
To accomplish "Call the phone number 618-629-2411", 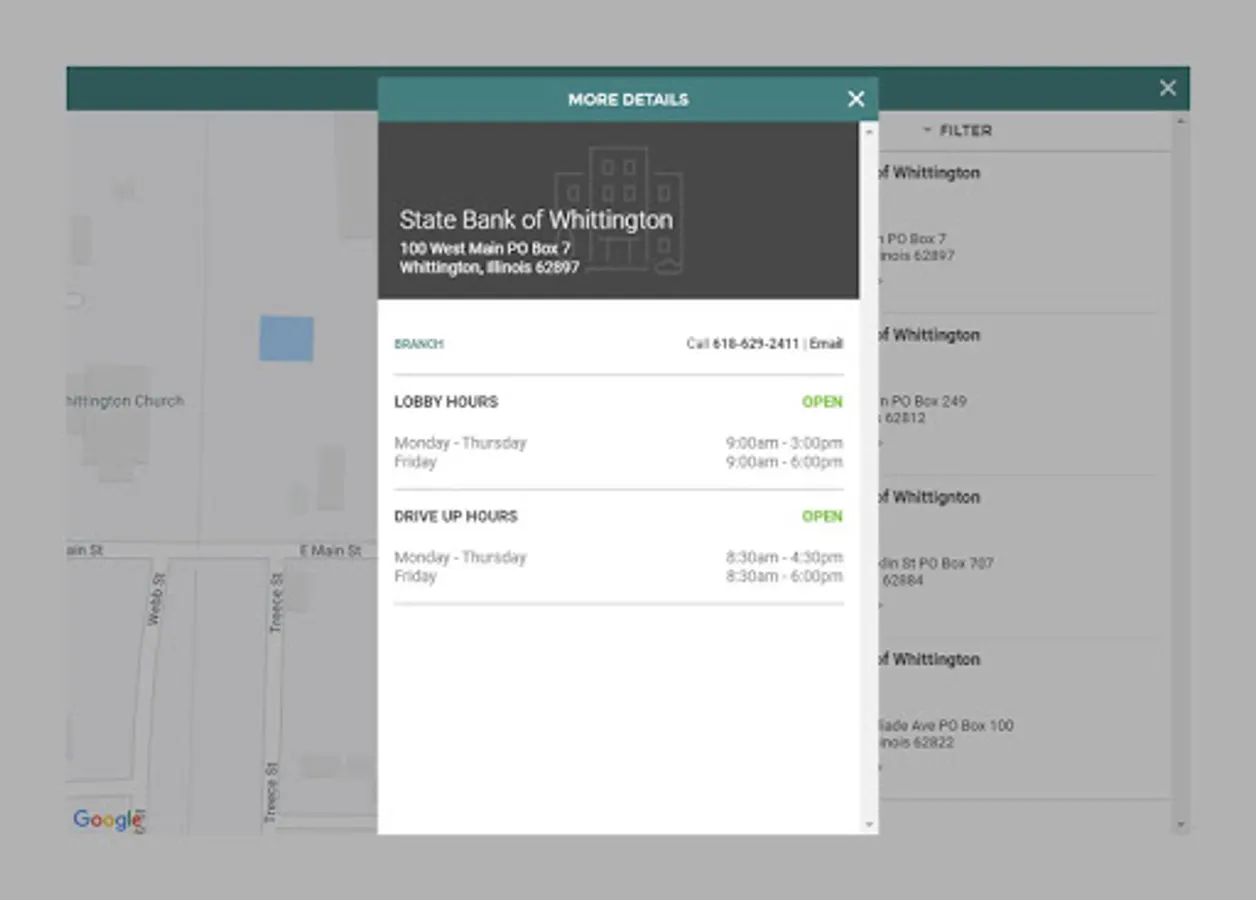I will point(756,344).
